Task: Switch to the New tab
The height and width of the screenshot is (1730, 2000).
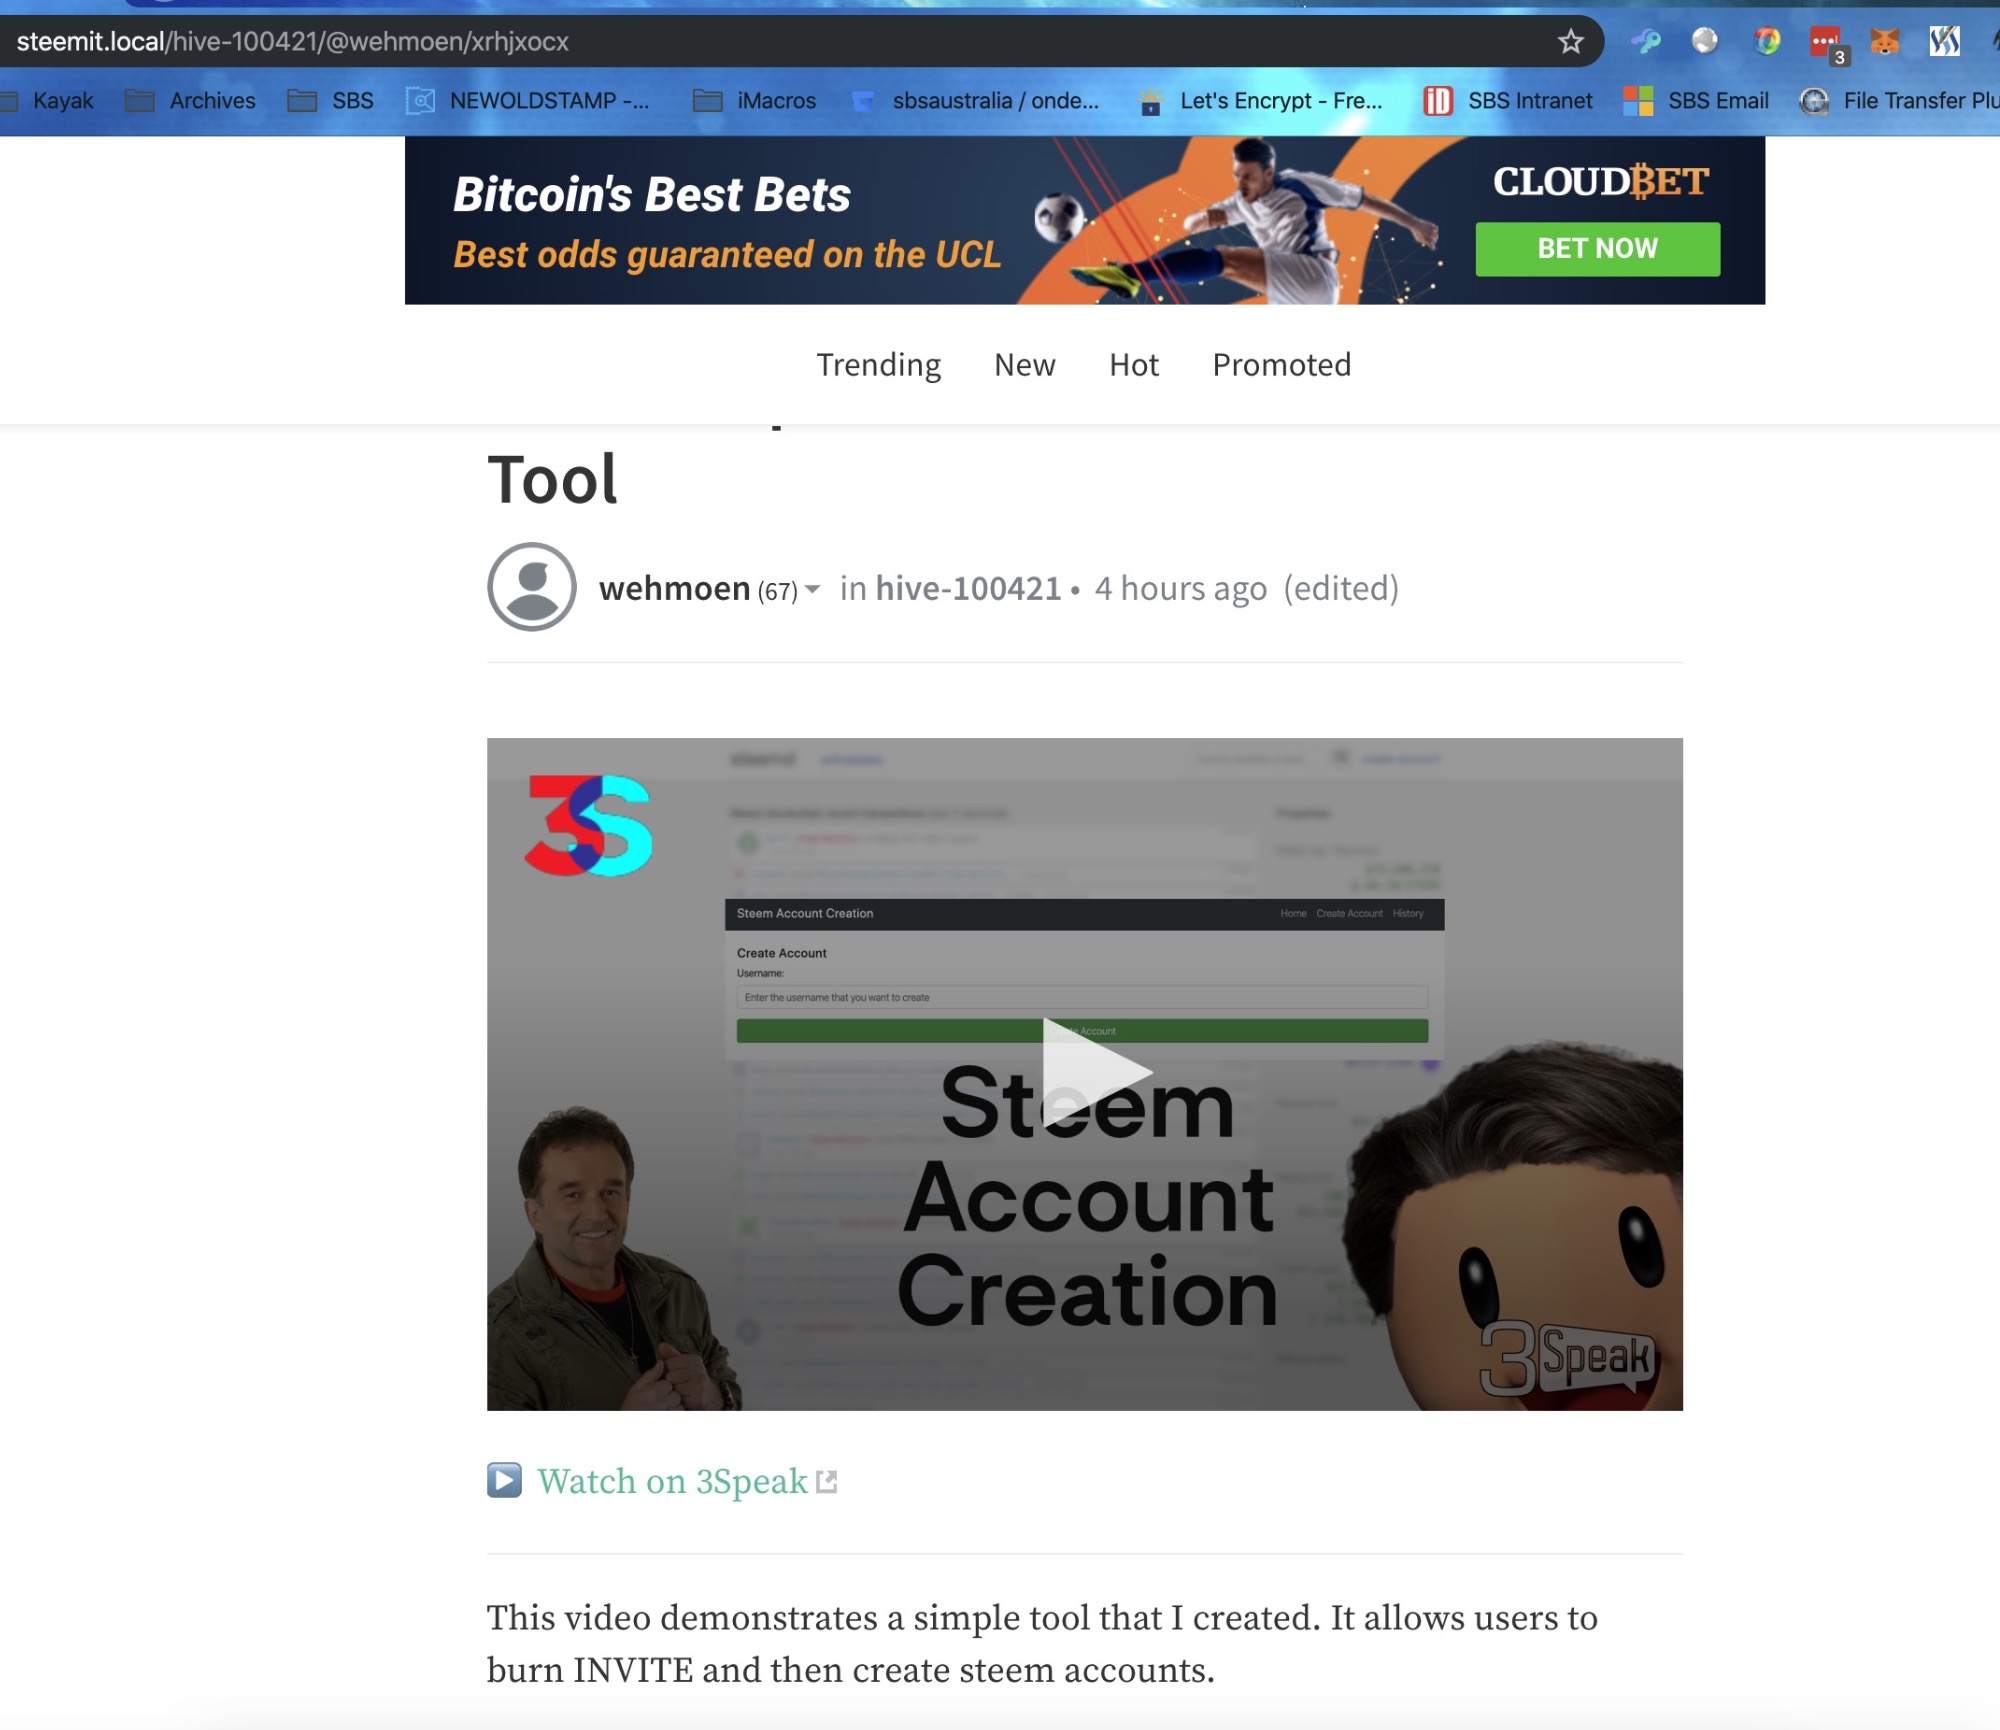Action: click(1024, 365)
